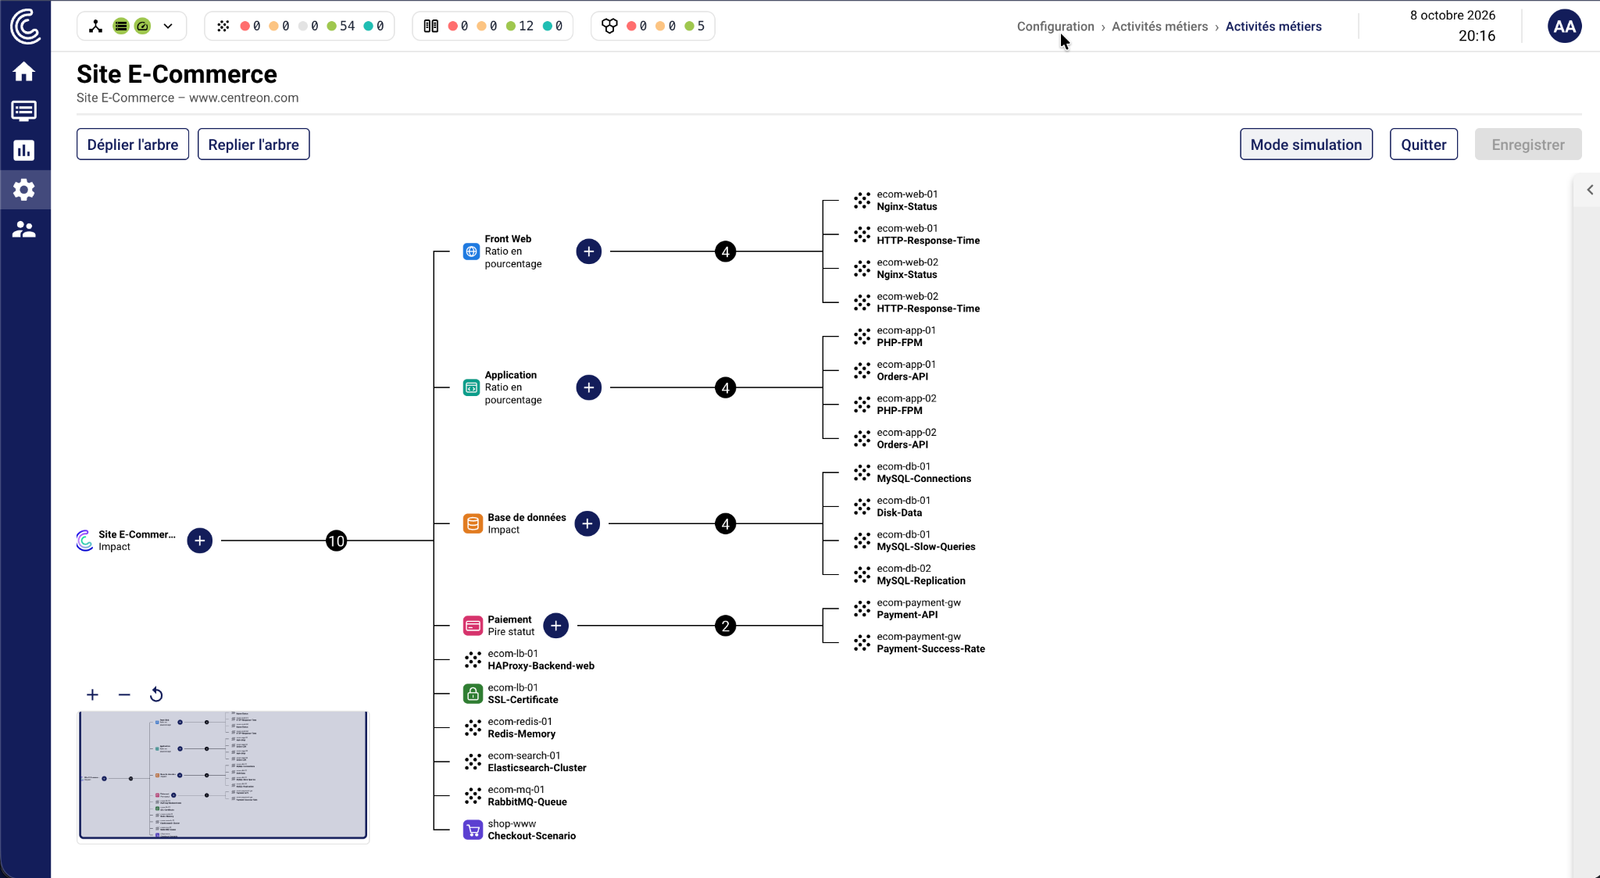Go to Home in the sidebar

(24, 72)
